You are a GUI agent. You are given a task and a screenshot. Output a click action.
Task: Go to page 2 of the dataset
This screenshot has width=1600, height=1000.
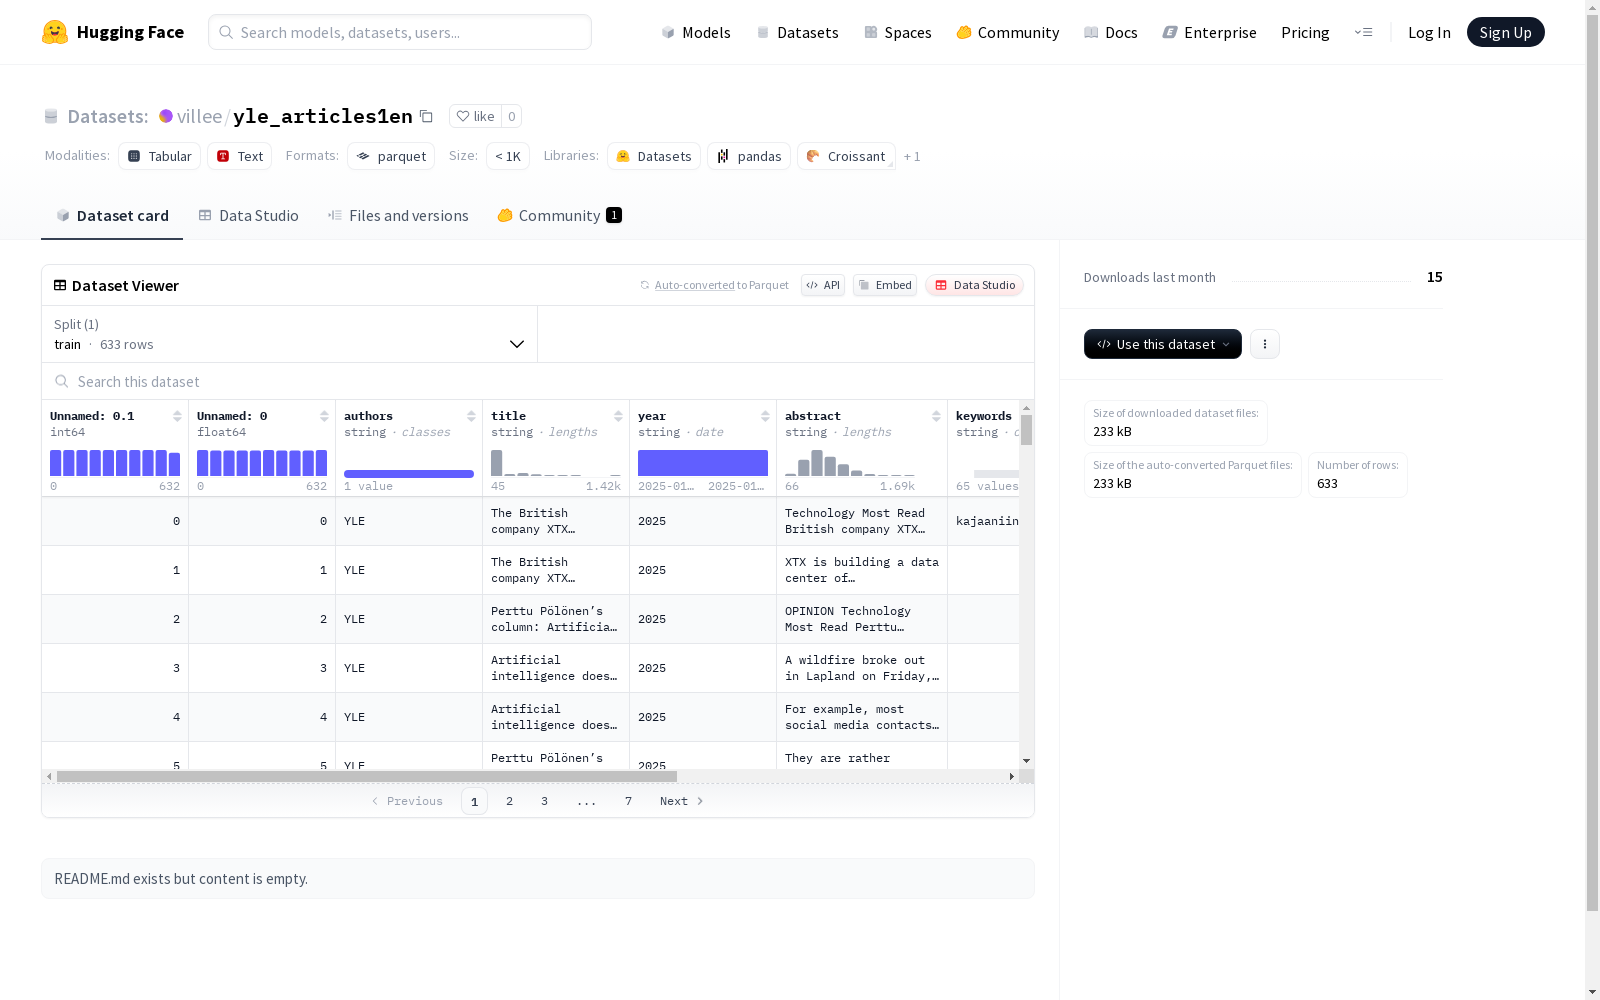pos(510,801)
